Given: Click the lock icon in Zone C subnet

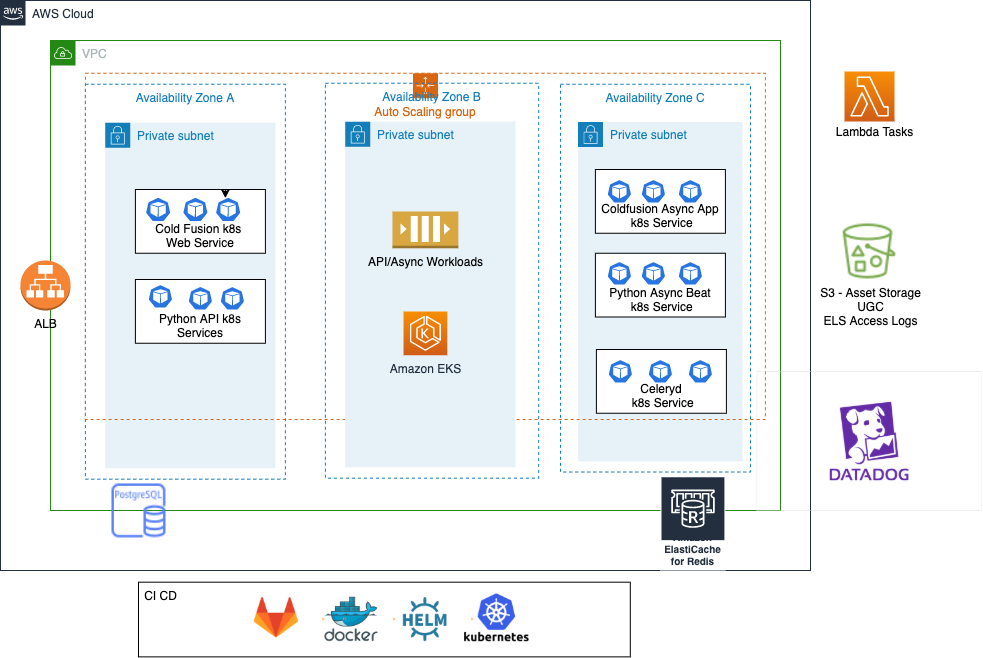Looking at the screenshot, I should coord(591,135).
